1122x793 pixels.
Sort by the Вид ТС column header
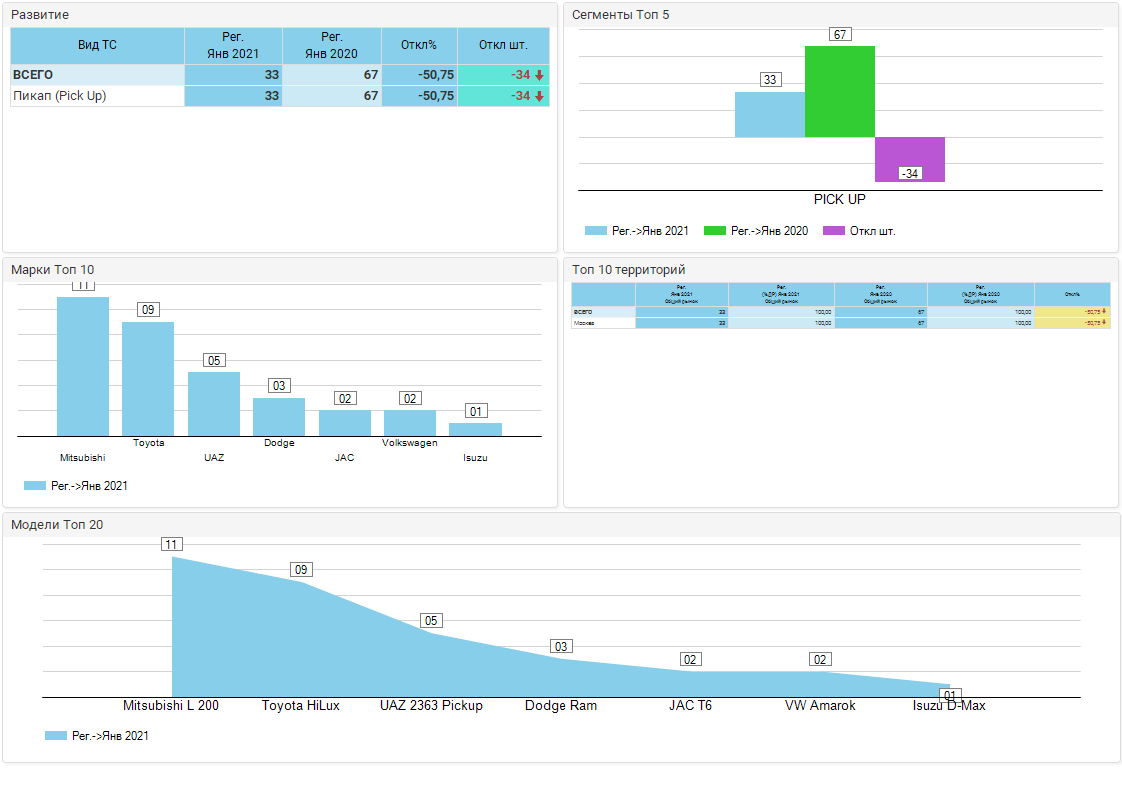click(97, 45)
